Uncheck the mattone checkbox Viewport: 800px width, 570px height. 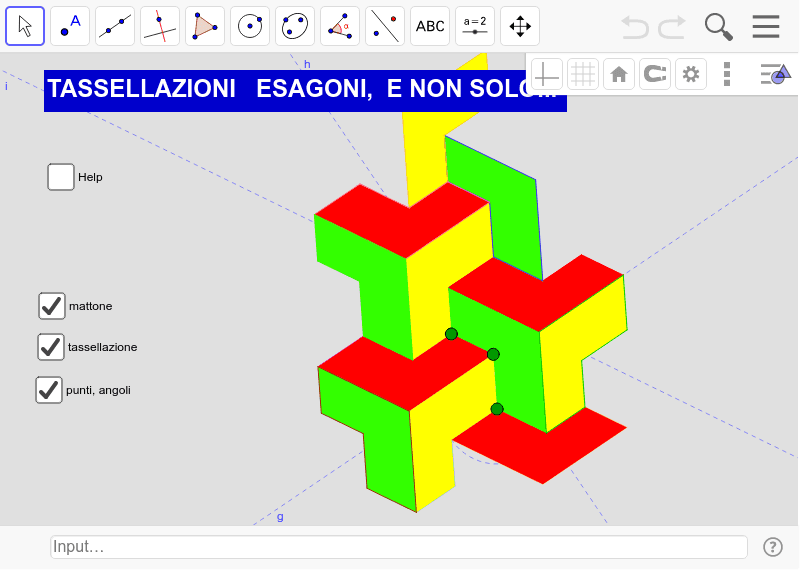pyautogui.click(x=52, y=306)
